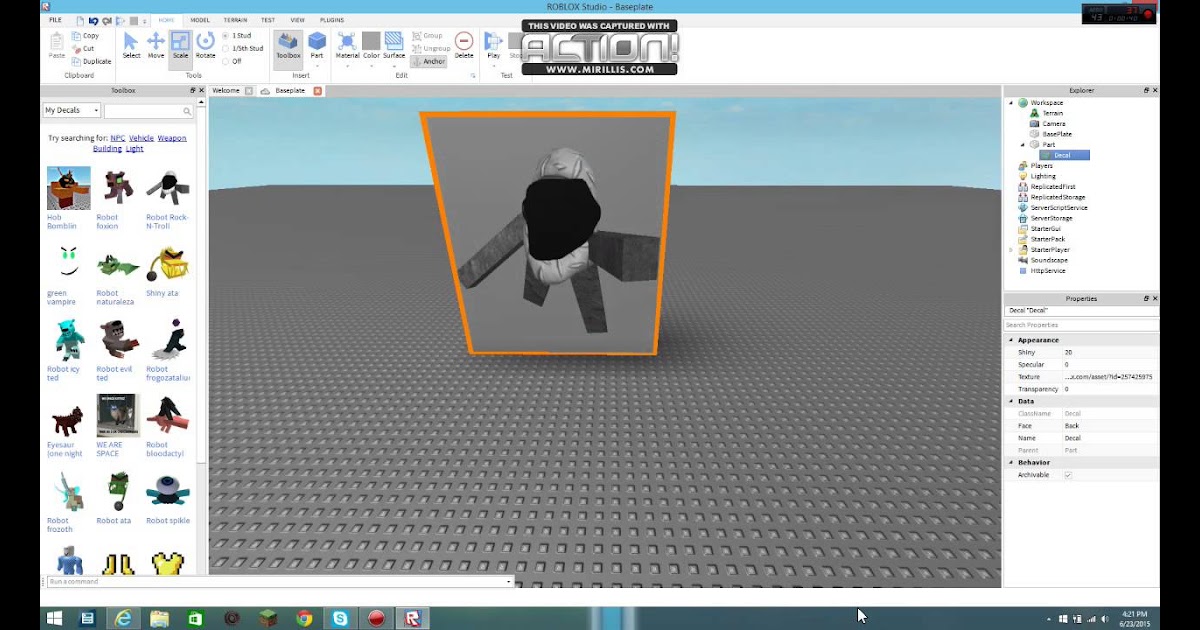Screen dimensions: 1200x630
Task: Cut the selected object
Action: tap(83, 48)
